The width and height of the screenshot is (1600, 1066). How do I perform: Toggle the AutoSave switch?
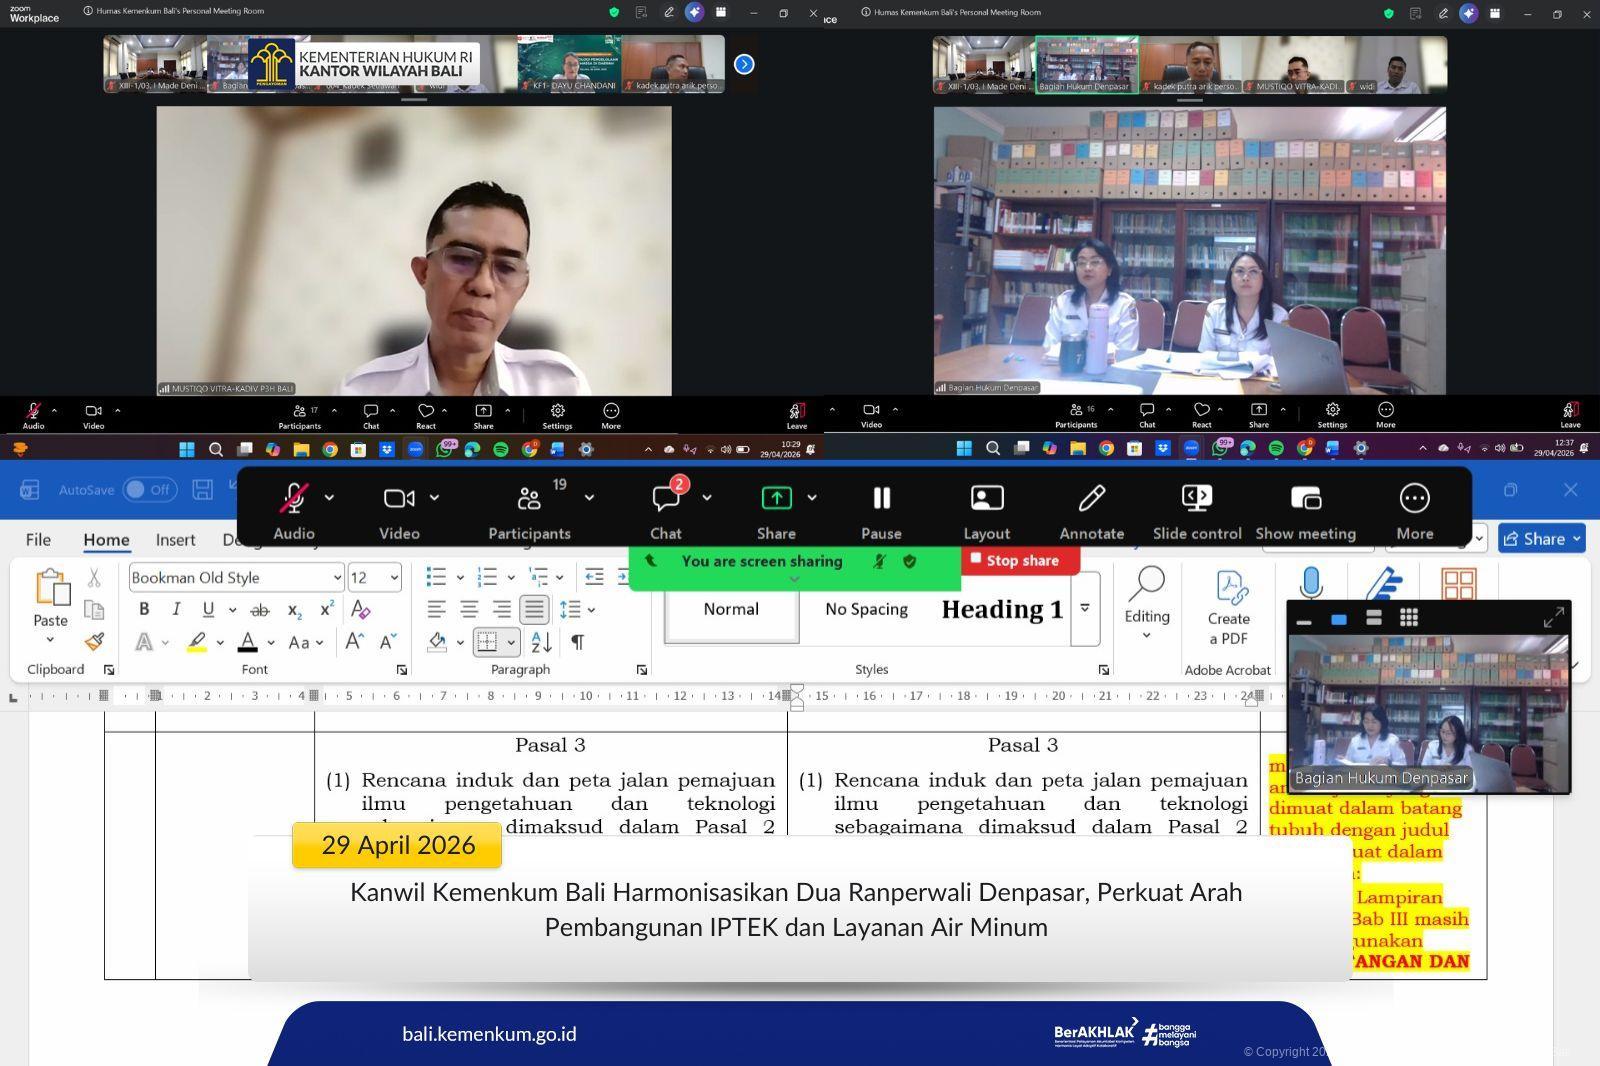tap(149, 490)
